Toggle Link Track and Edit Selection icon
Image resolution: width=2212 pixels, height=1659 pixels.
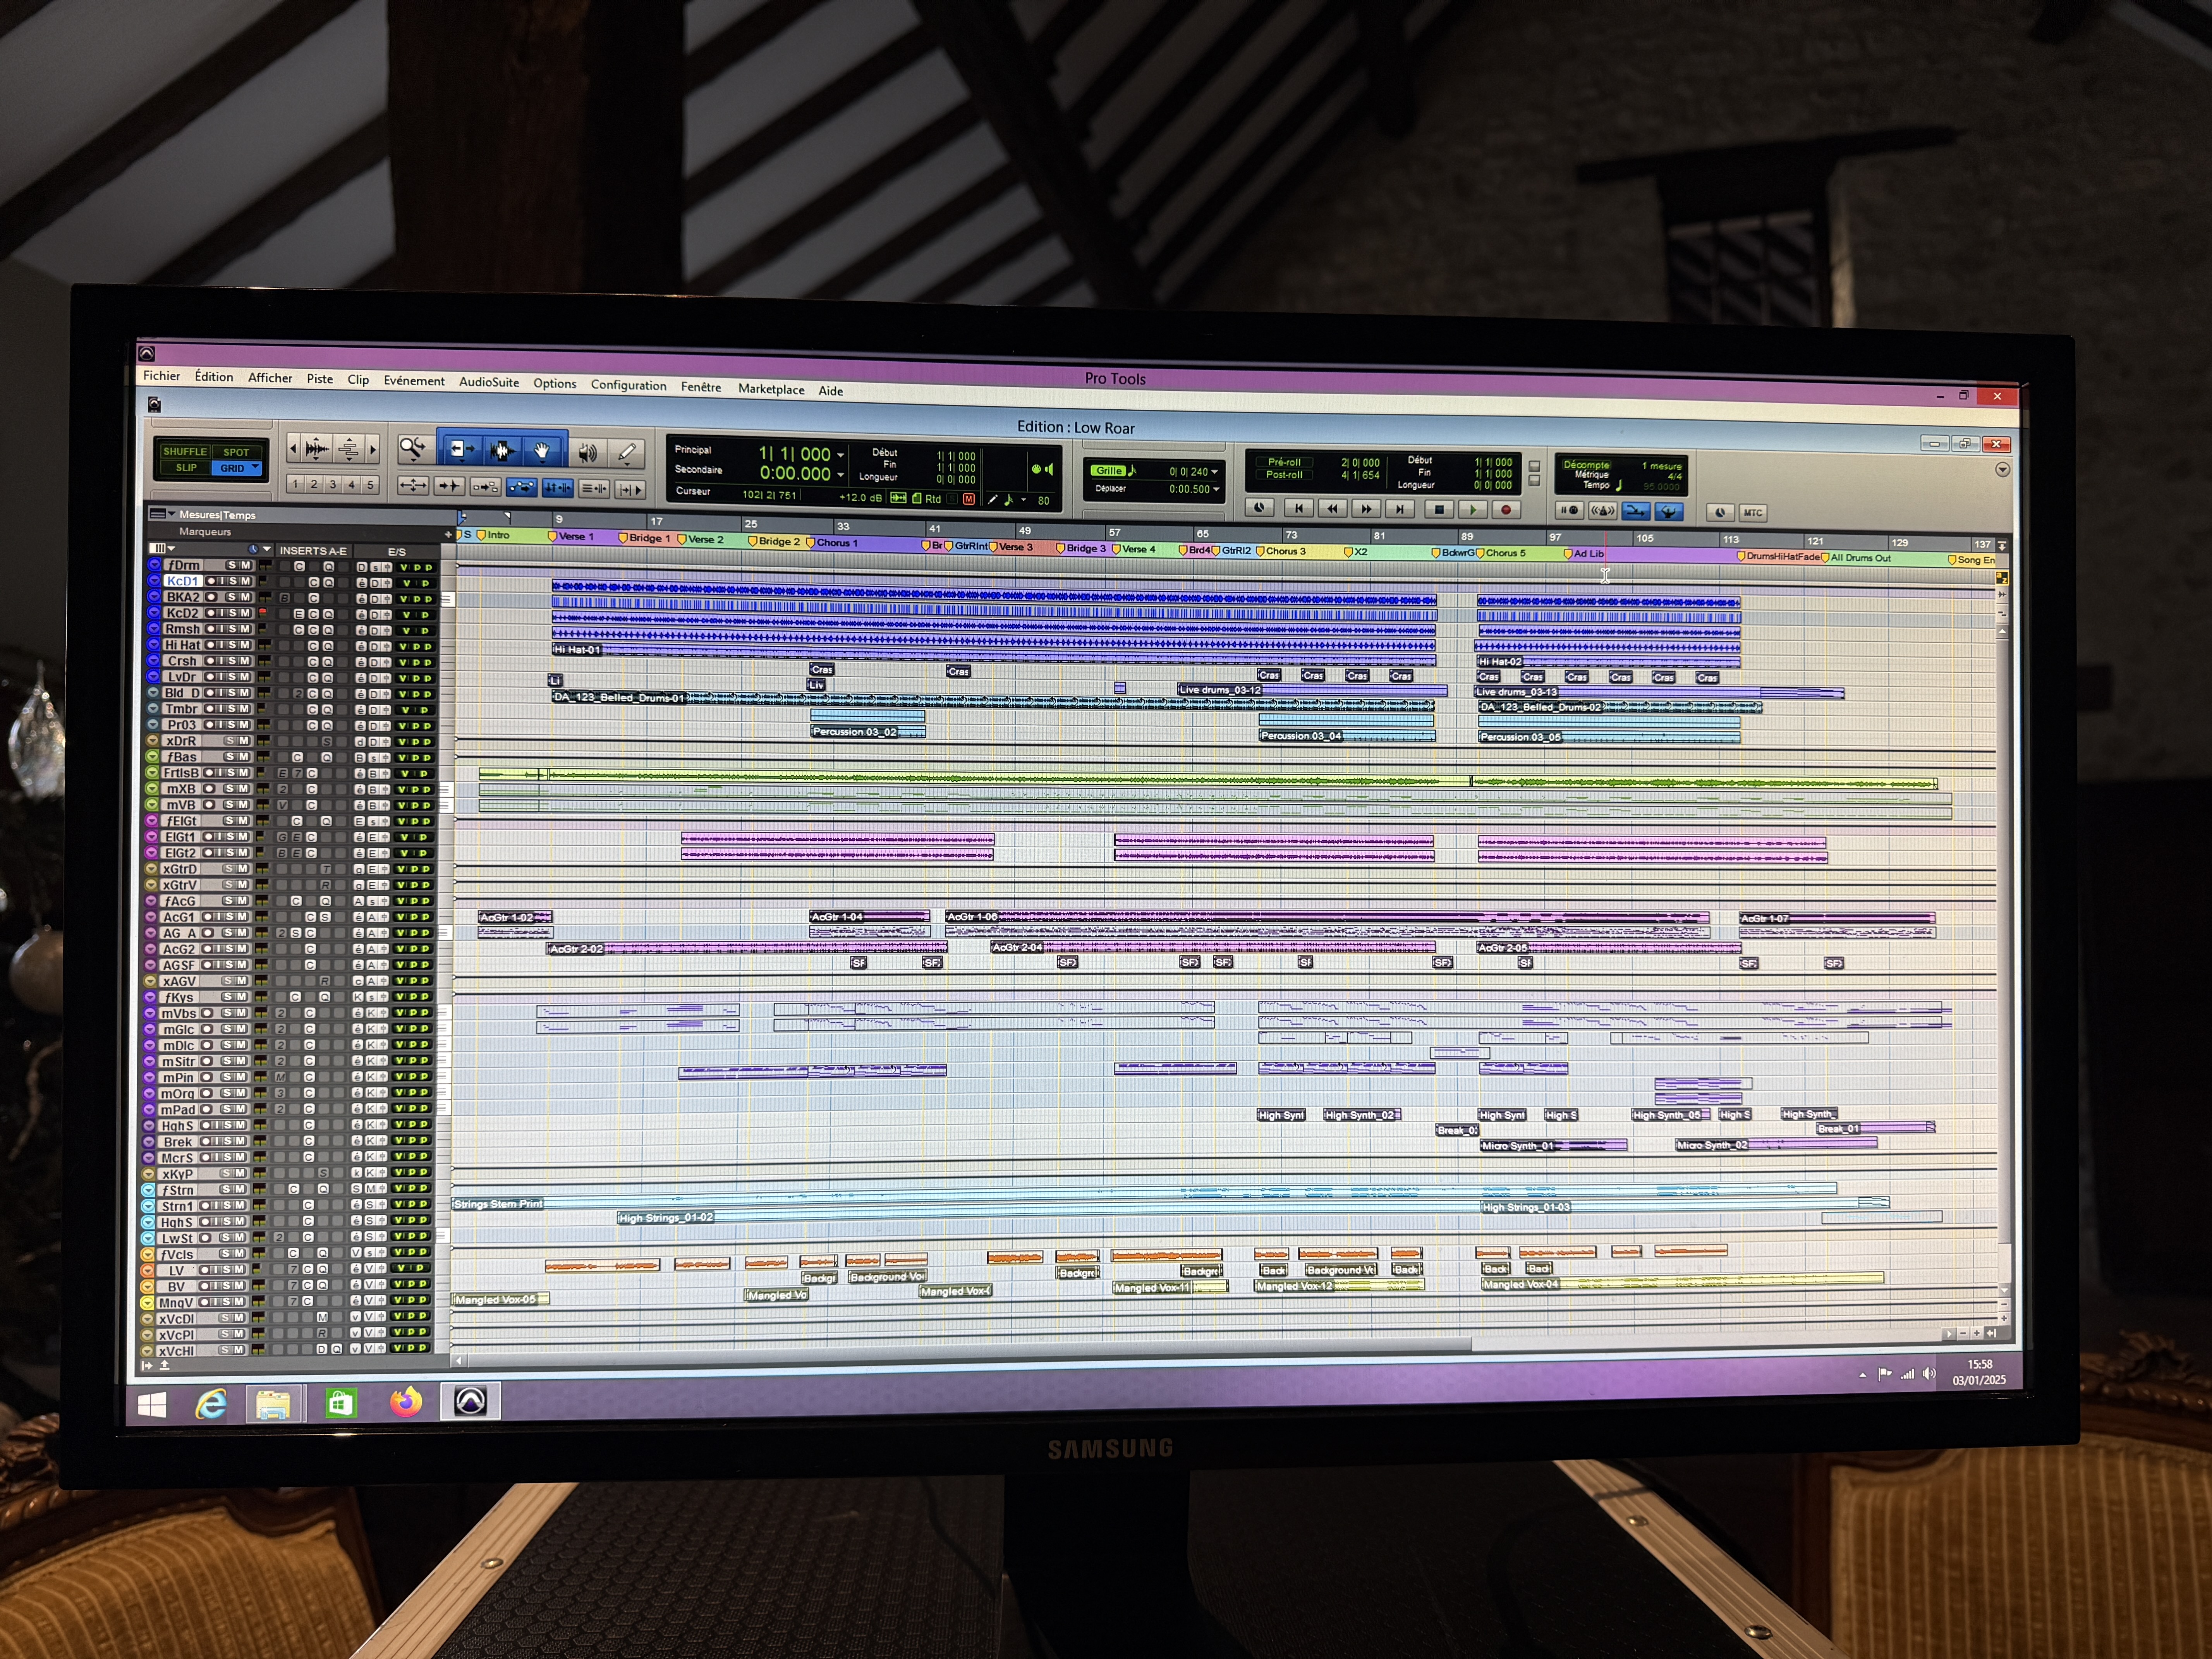click(x=594, y=489)
